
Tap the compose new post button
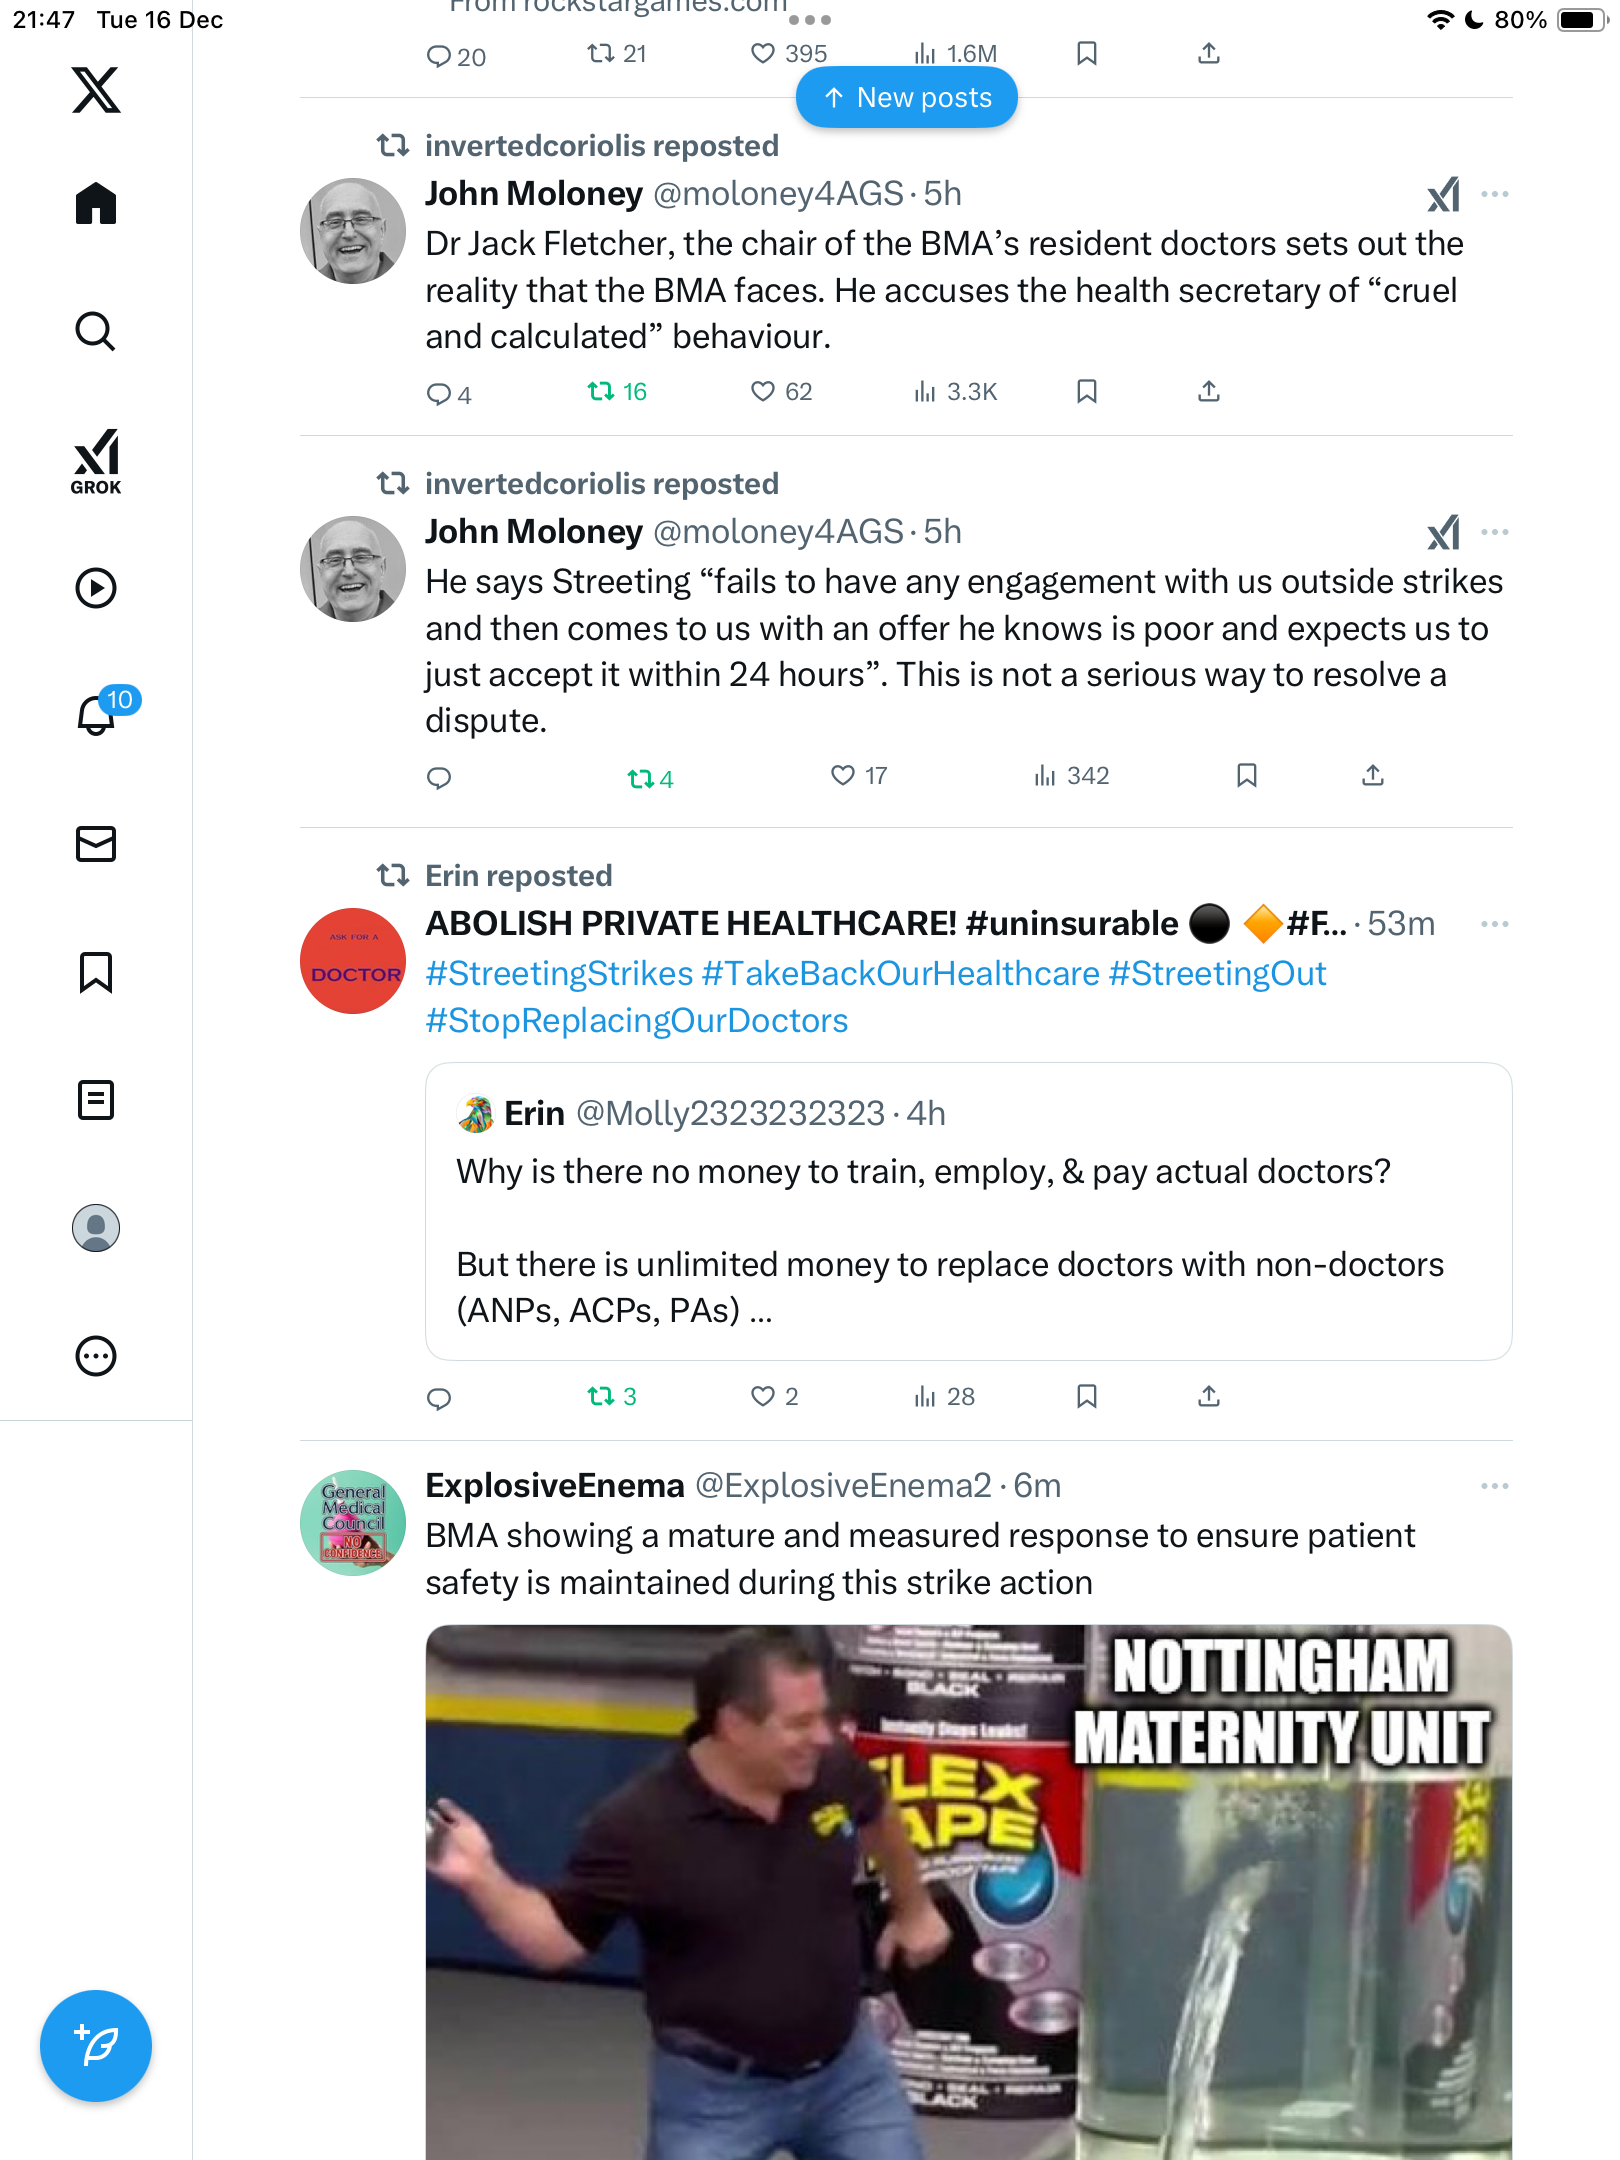click(x=96, y=2046)
